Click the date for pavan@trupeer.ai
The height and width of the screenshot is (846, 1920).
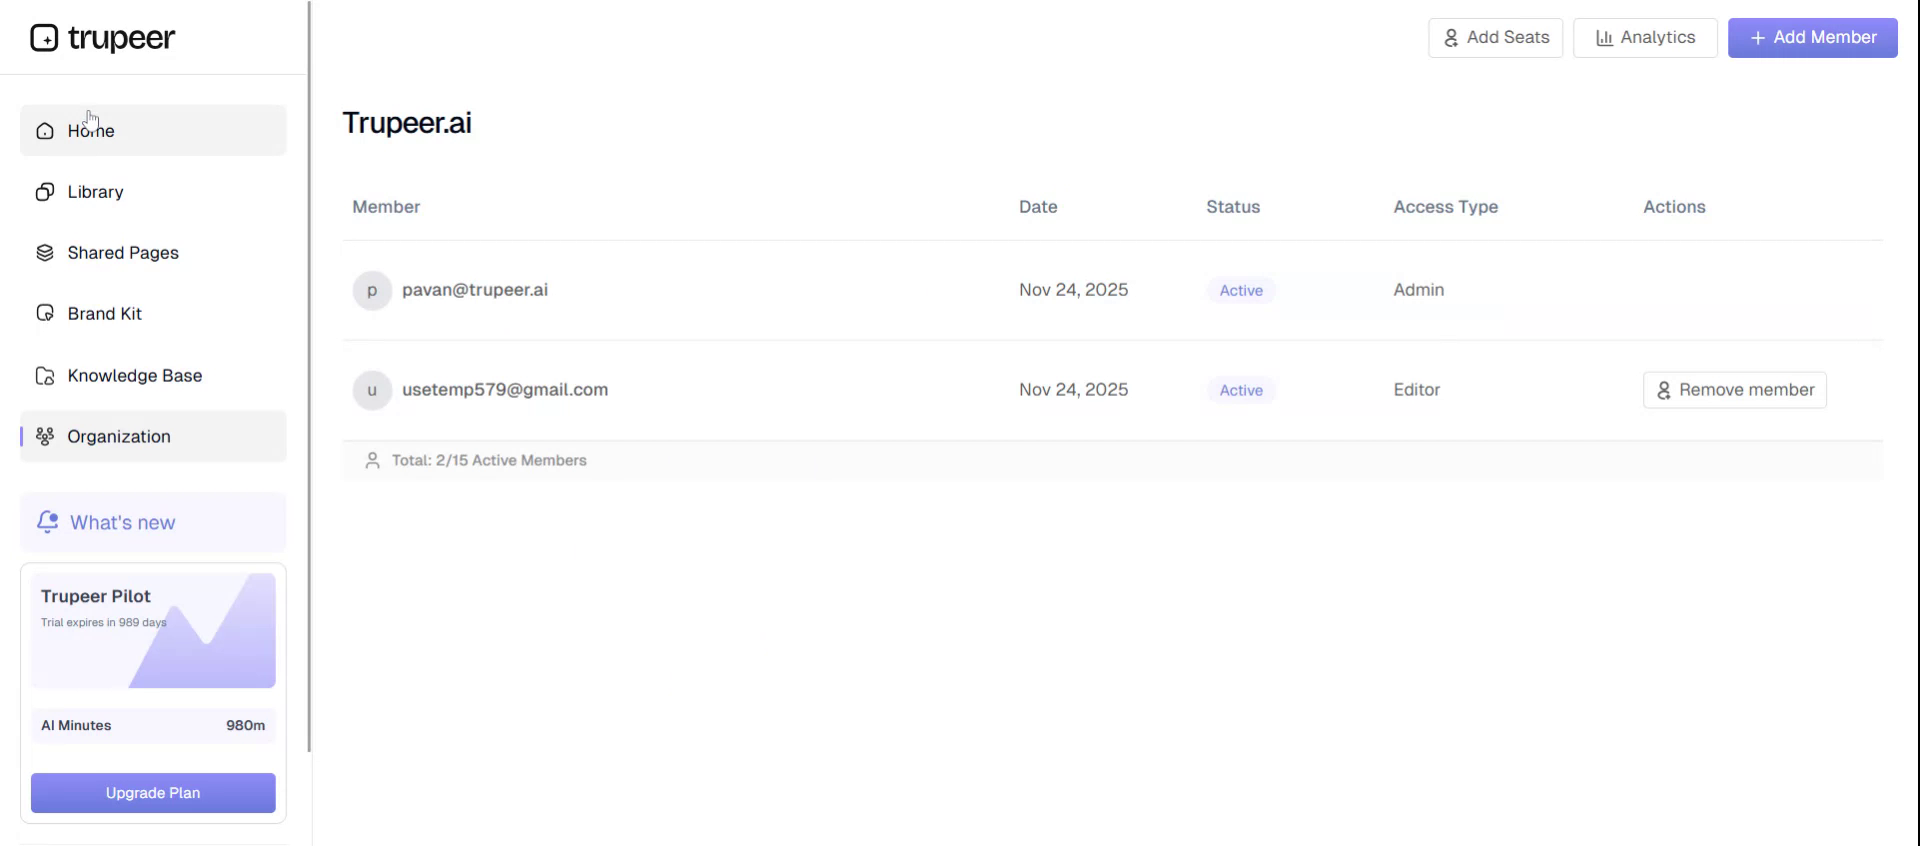point(1074,290)
